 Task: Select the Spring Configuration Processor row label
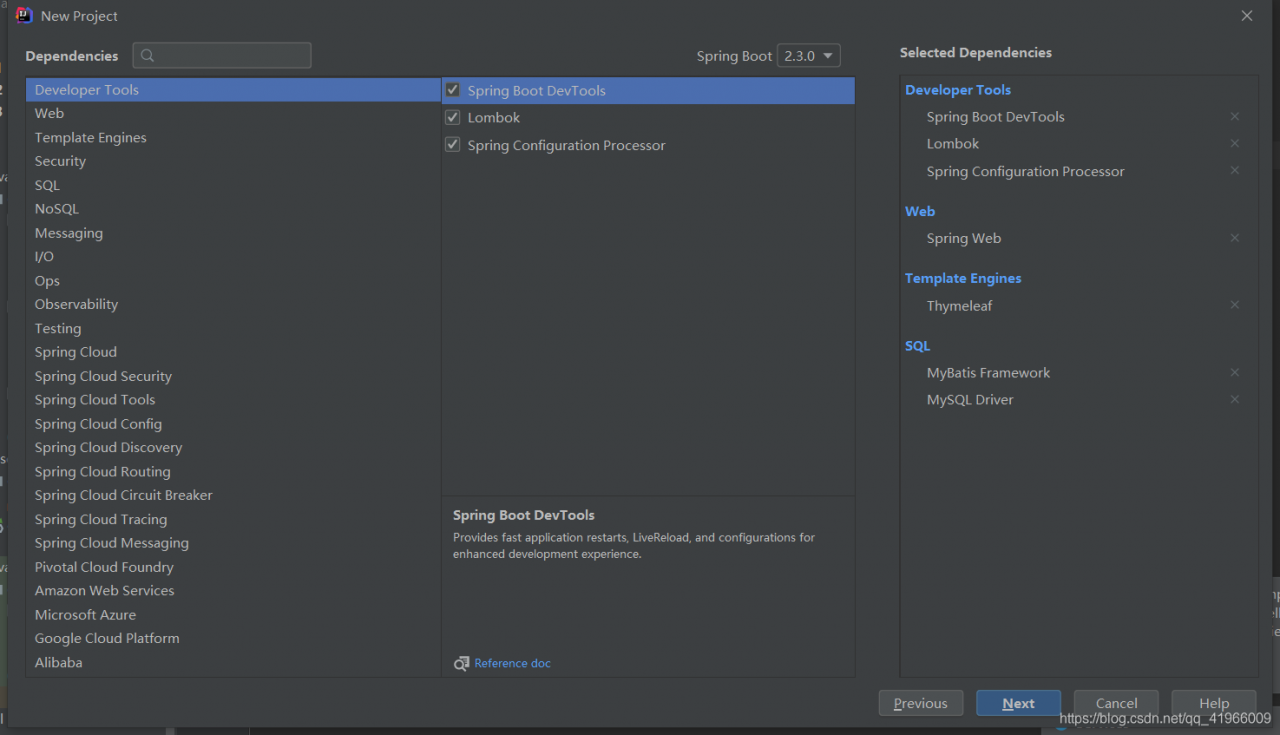(x=566, y=146)
